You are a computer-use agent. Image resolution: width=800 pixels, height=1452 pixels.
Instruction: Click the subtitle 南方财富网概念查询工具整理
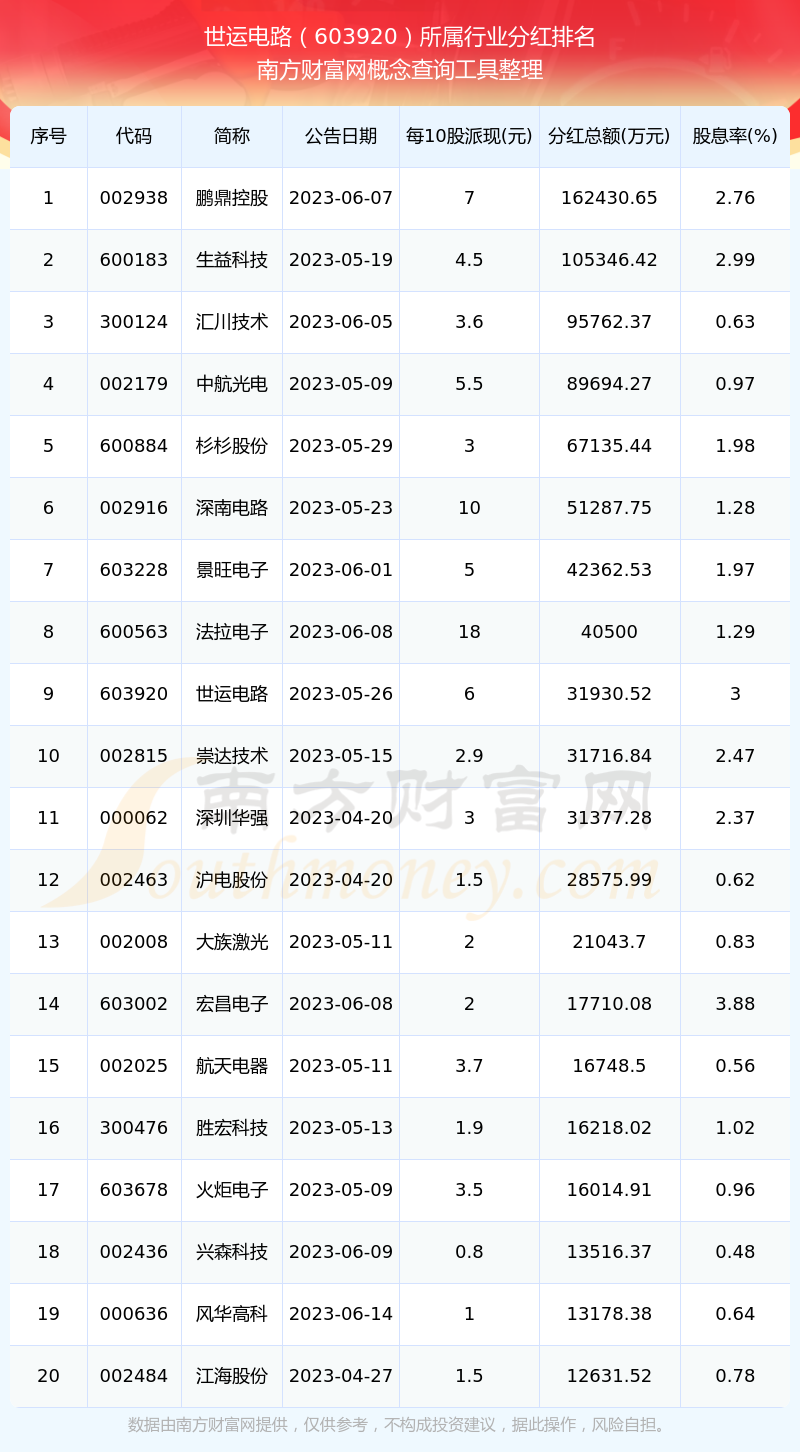tap(400, 70)
